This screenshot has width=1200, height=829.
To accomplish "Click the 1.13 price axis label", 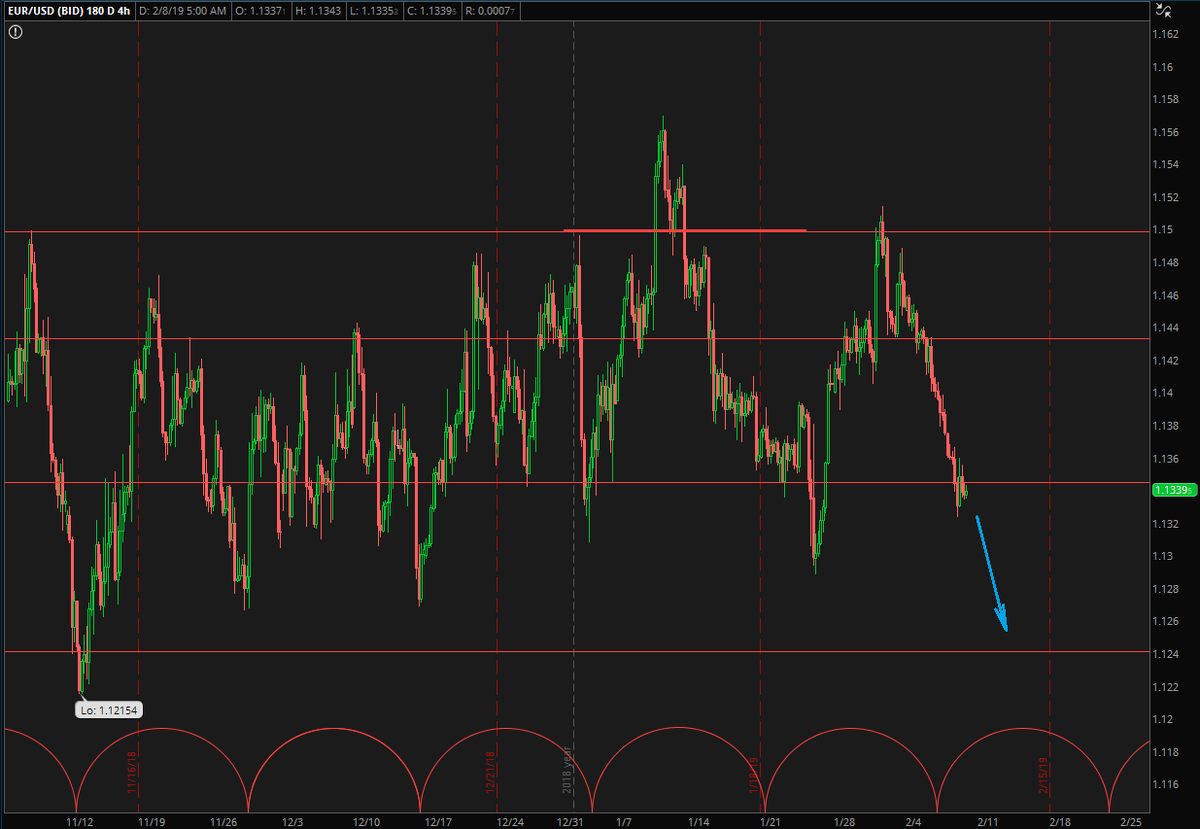I will pyautogui.click(x=1162, y=556).
